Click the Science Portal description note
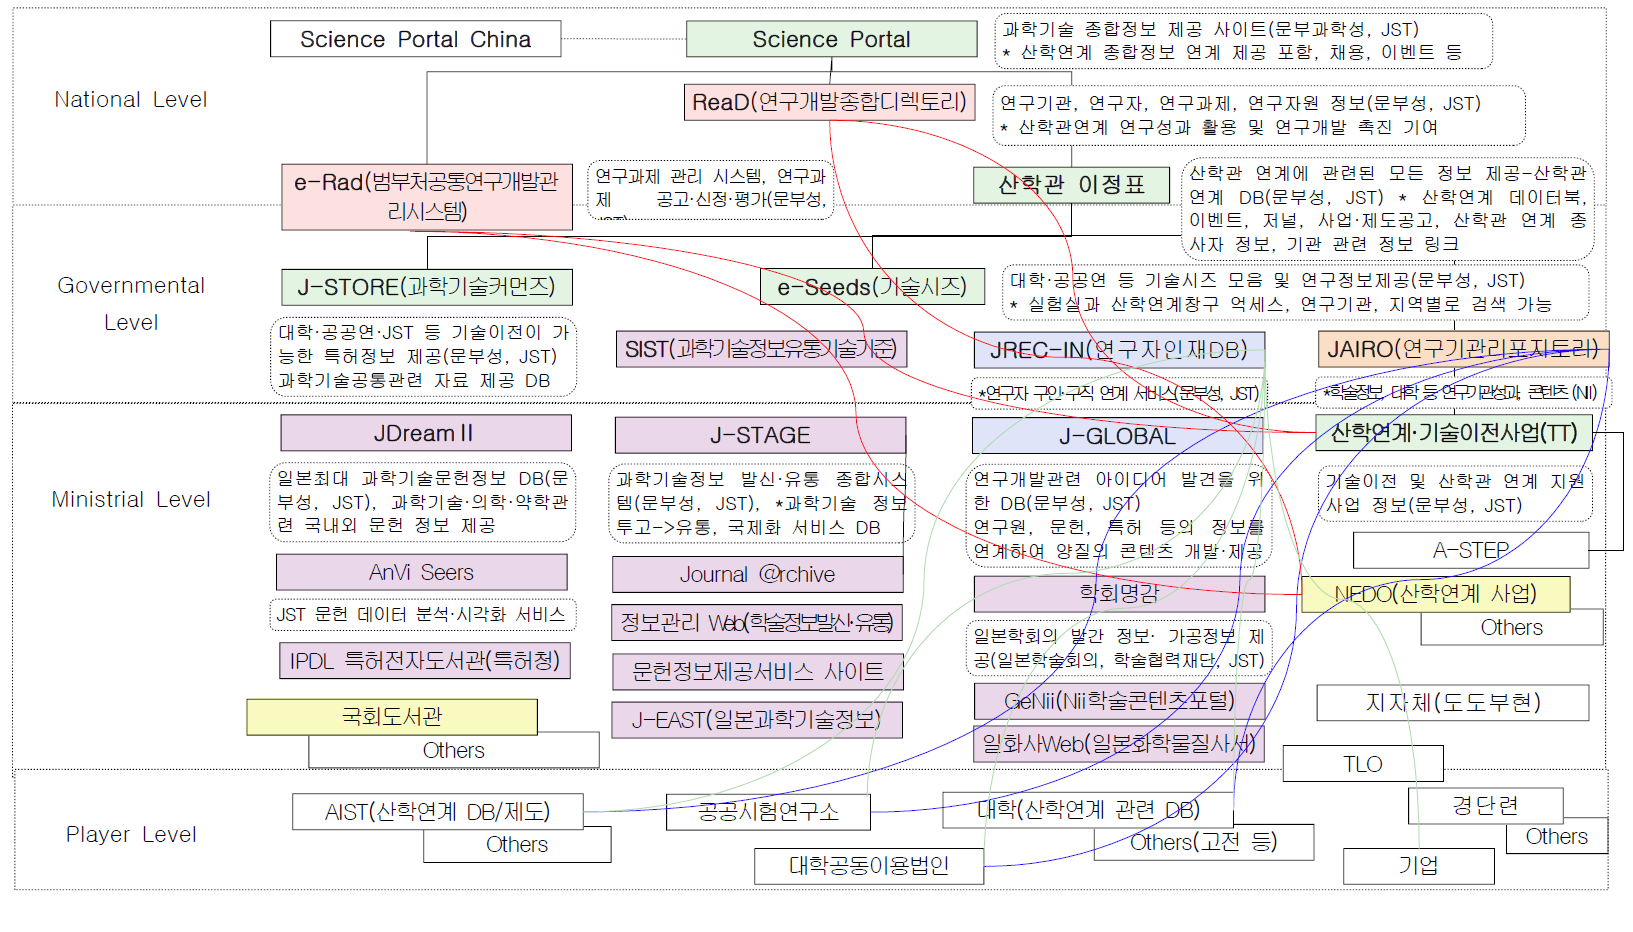The width and height of the screenshot is (1633, 932). point(1243,41)
